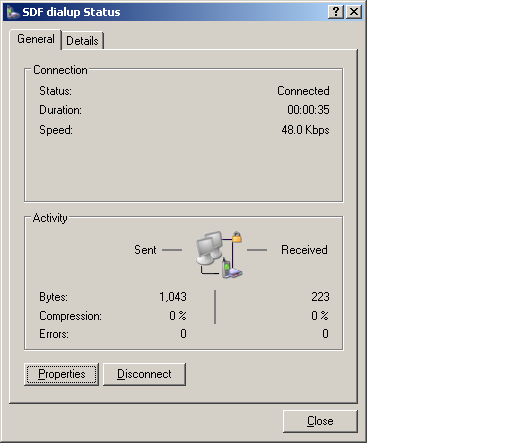Click the duration value 00:00:35
Image resolution: width=512 pixels, height=443 pixels.
308,110
